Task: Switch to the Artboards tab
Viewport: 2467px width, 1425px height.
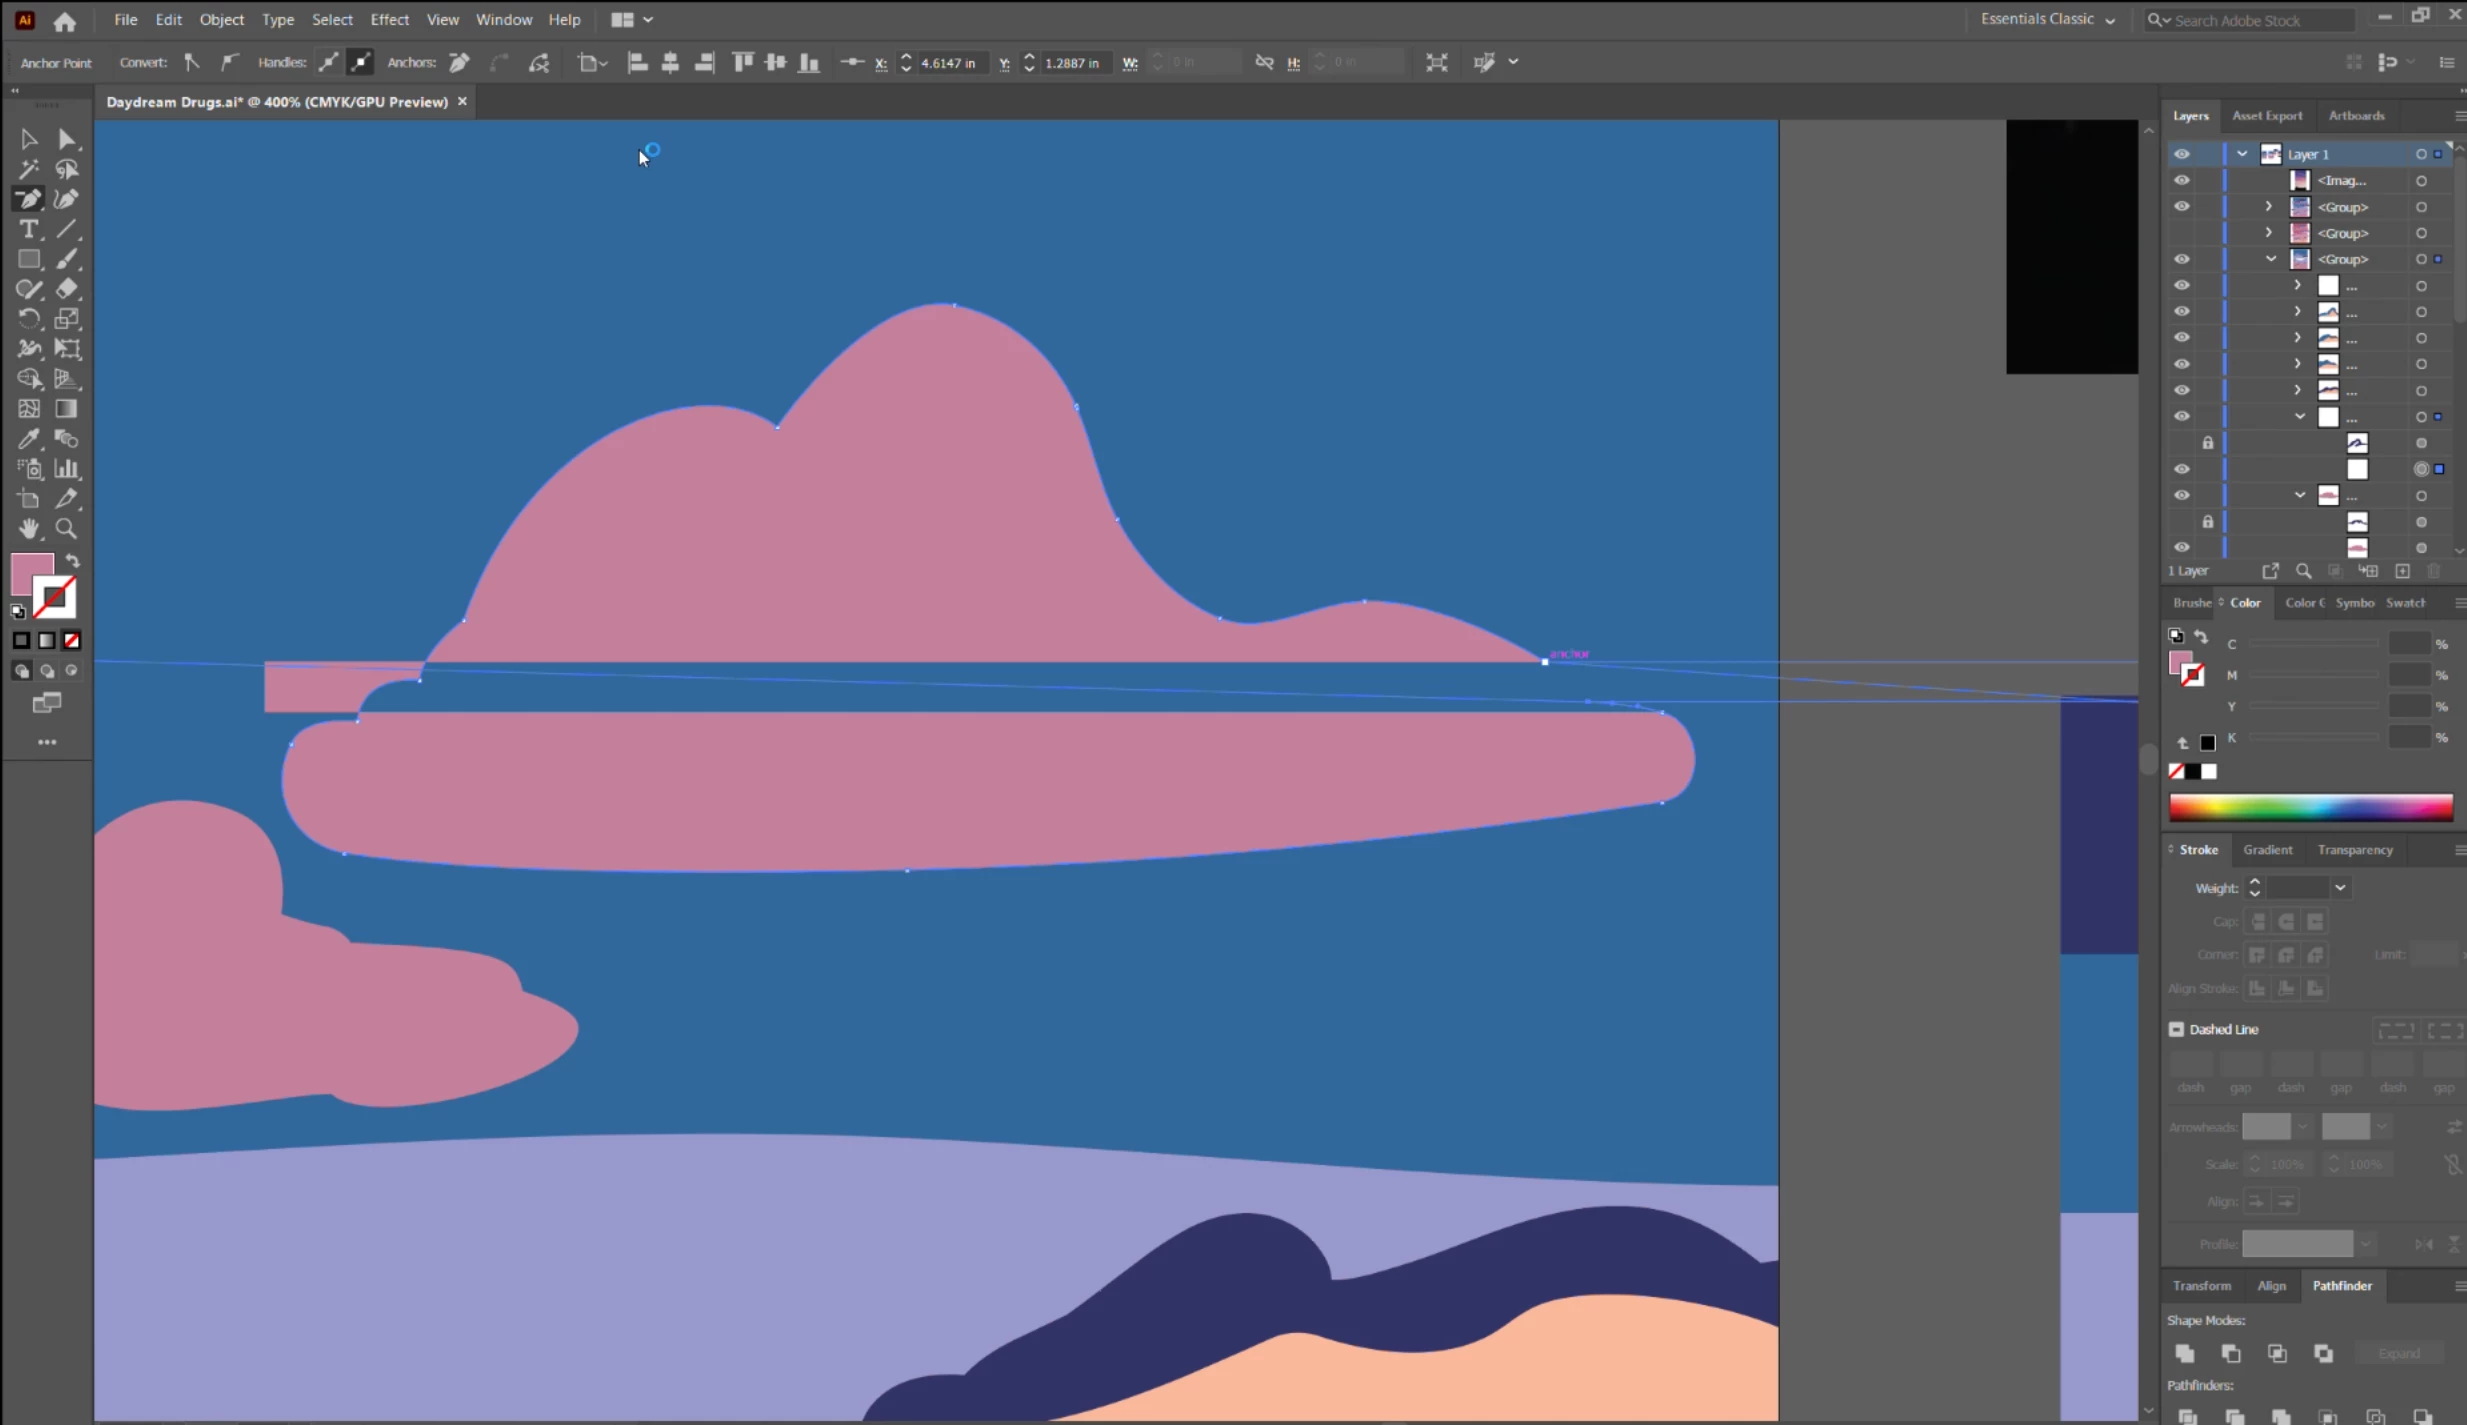Action: (x=2356, y=116)
